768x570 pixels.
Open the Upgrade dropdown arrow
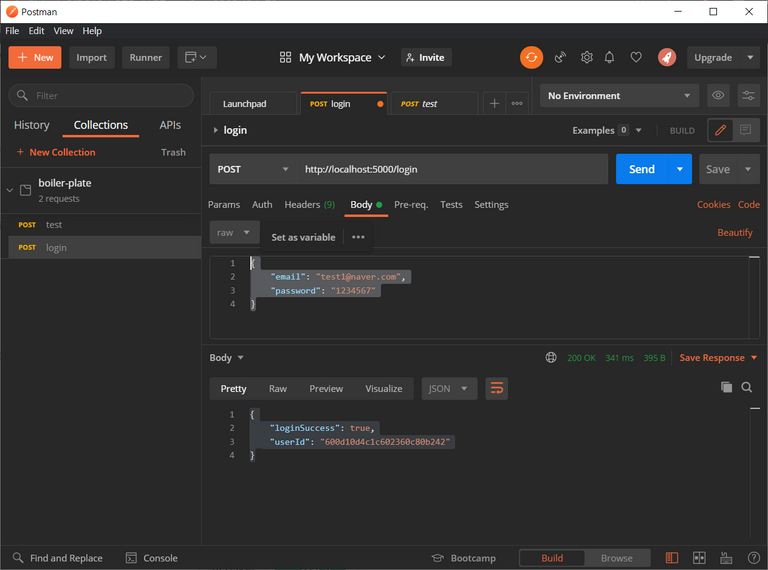[750, 57]
